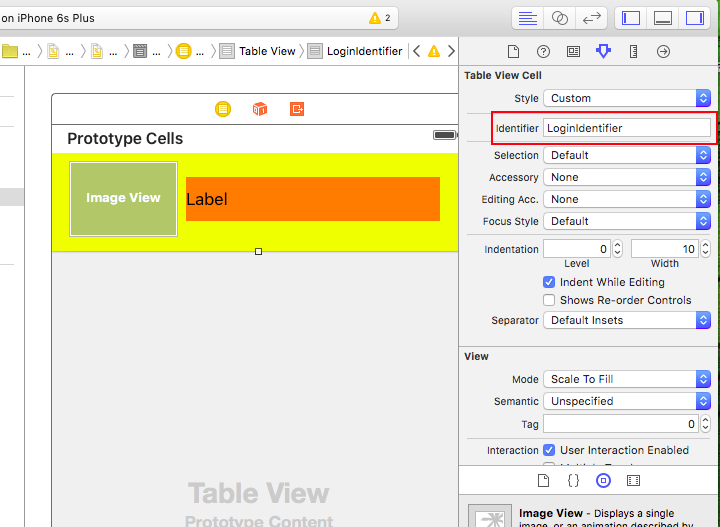Viewport: 720px width, 527px height.
Task: Click the Table View Cell section title
Action: click(503, 75)
